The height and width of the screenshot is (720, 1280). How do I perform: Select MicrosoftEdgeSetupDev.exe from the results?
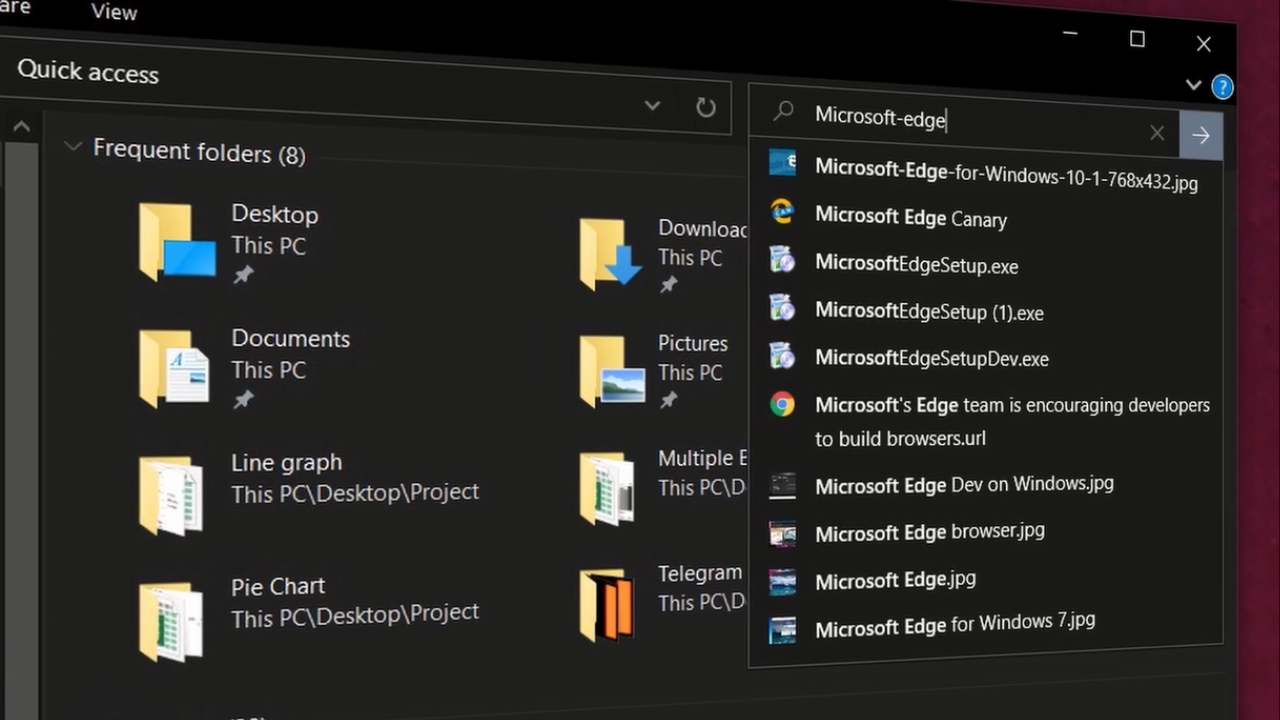click(932, 358)
